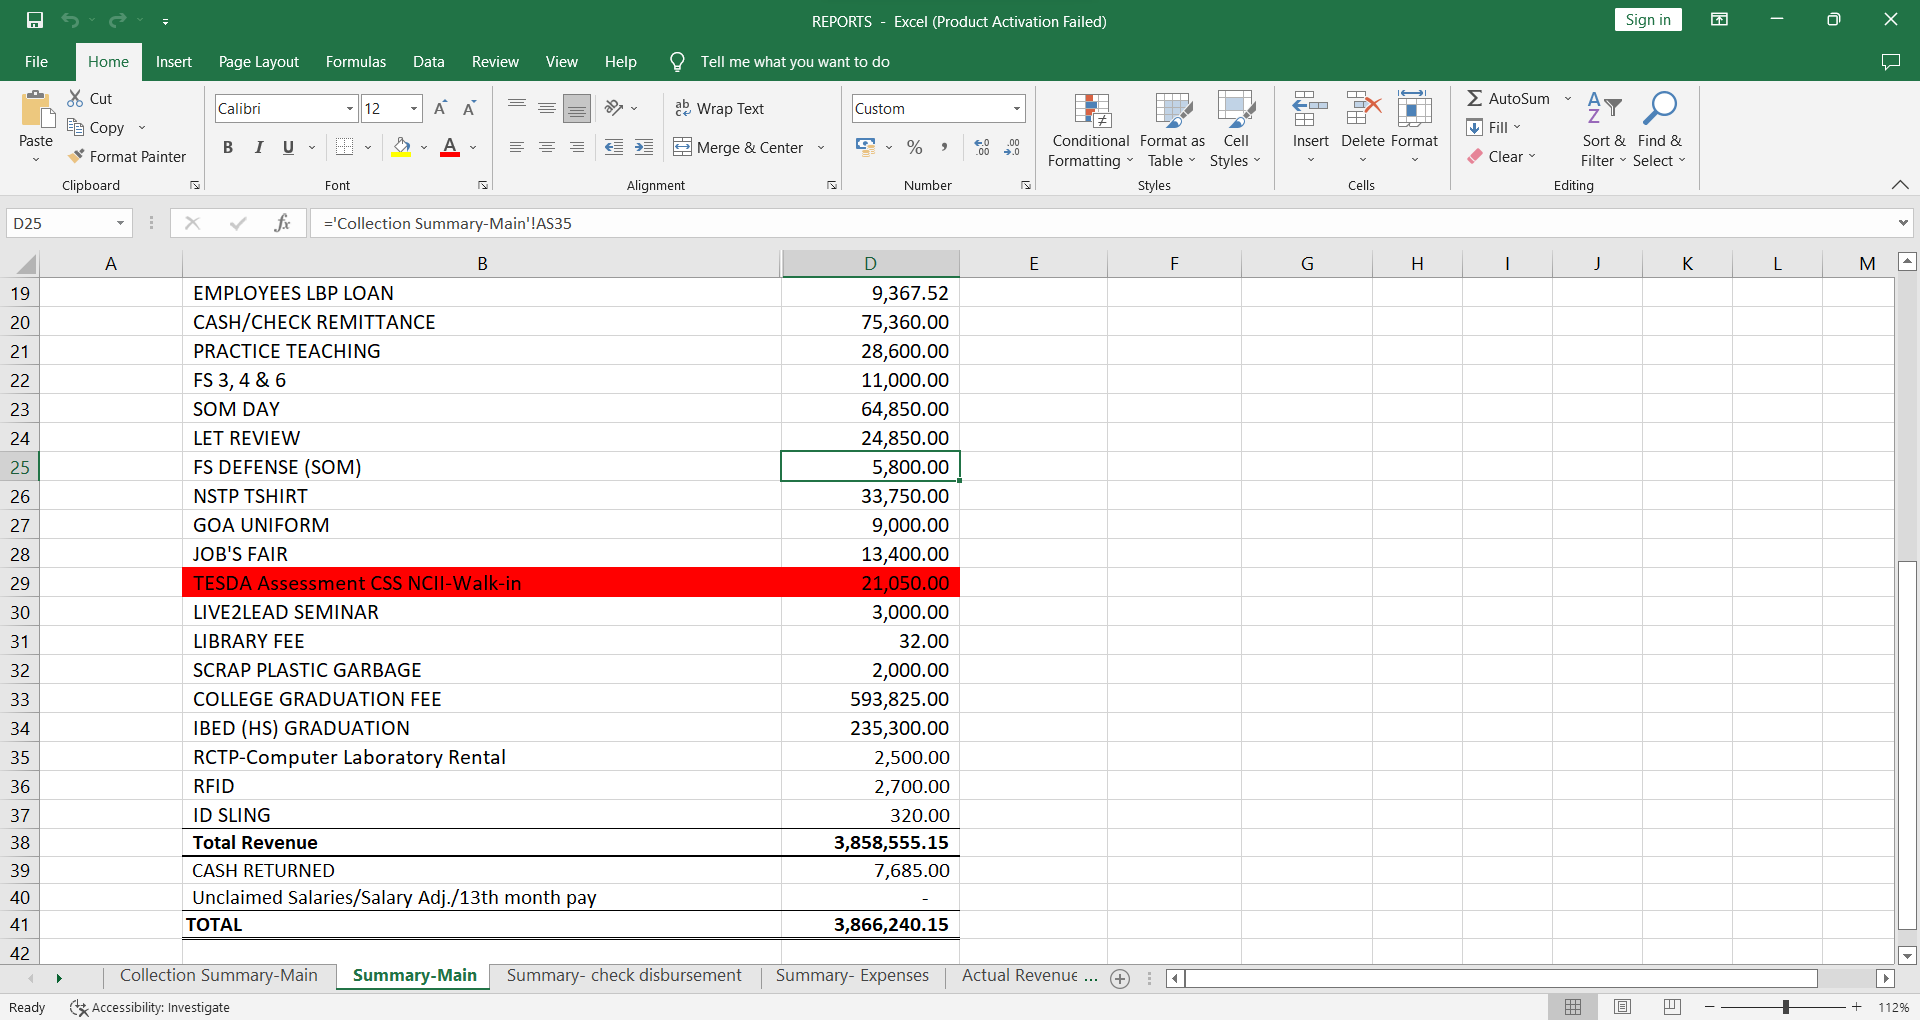Switch to the Insert ribbon tab
The image size is (1920, 1020).
click(173, 62)
